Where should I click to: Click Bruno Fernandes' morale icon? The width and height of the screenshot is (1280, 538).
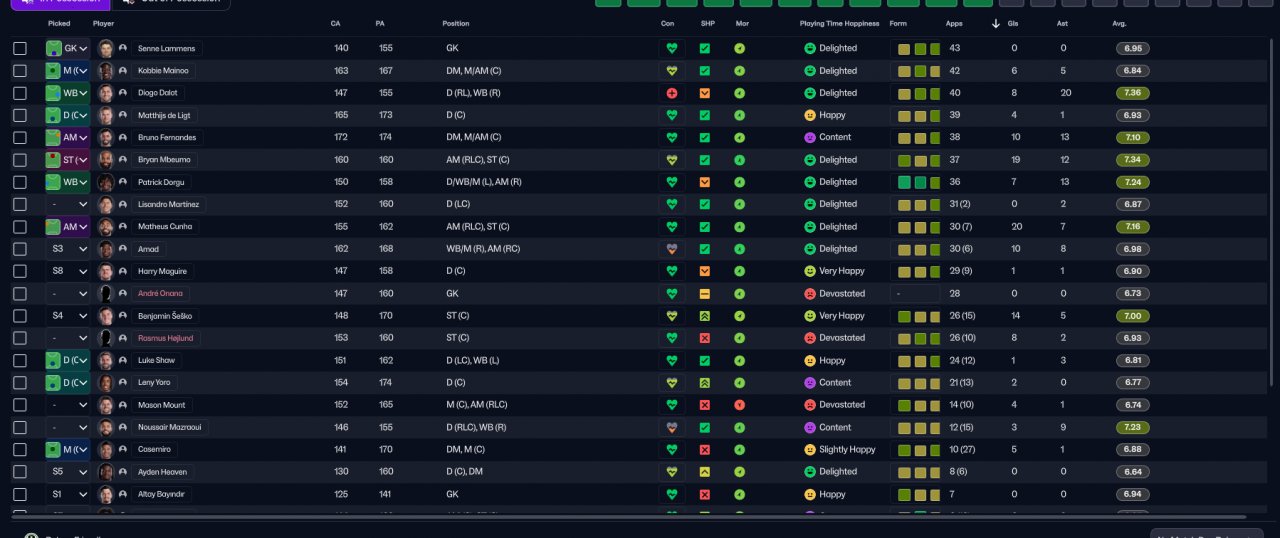[x=739, y=138]
